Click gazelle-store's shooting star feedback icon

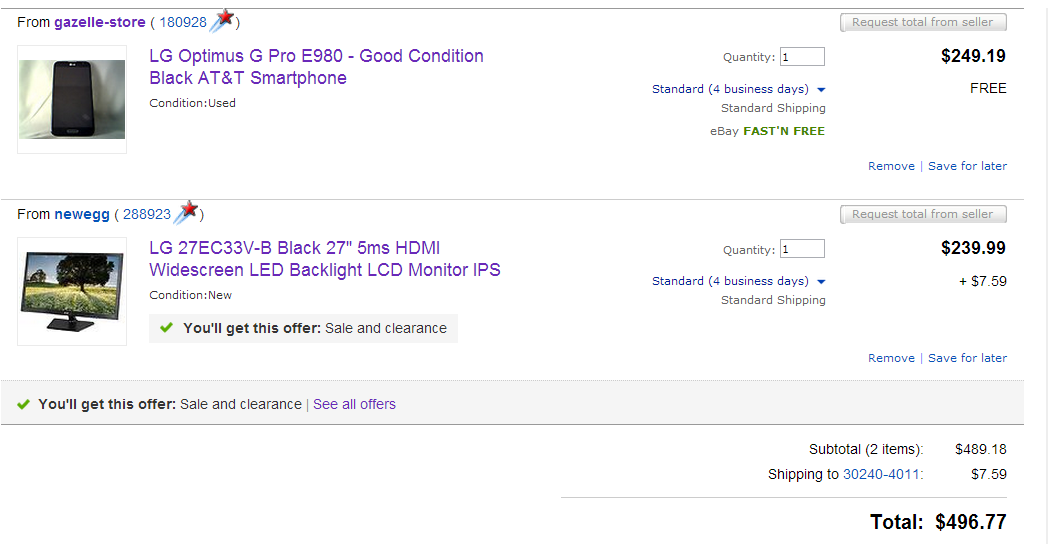(x=222, y=21)
